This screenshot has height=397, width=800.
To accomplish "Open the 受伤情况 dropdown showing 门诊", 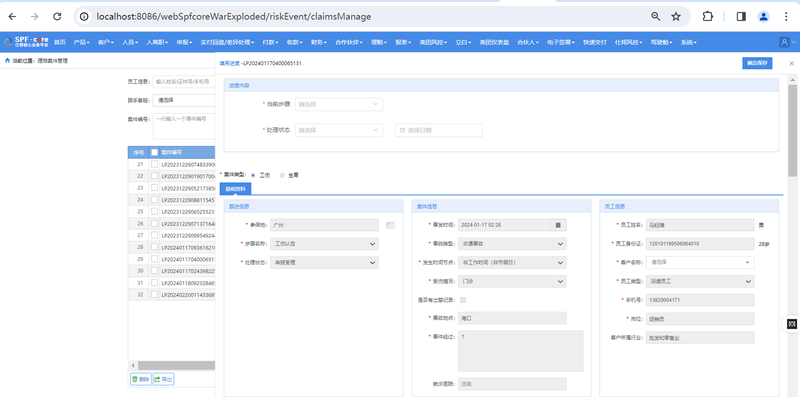I will pyautogui.click(x=512, y=281).
